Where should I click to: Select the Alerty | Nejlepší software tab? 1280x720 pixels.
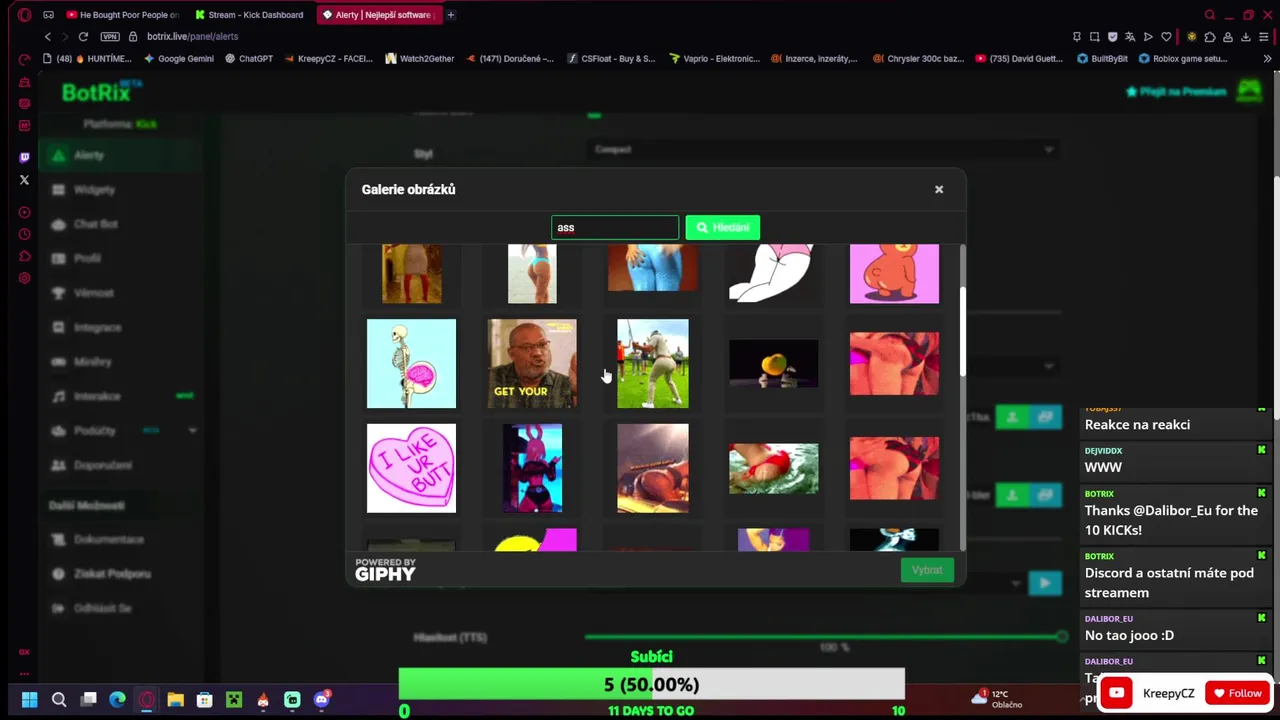coord(378,15)
